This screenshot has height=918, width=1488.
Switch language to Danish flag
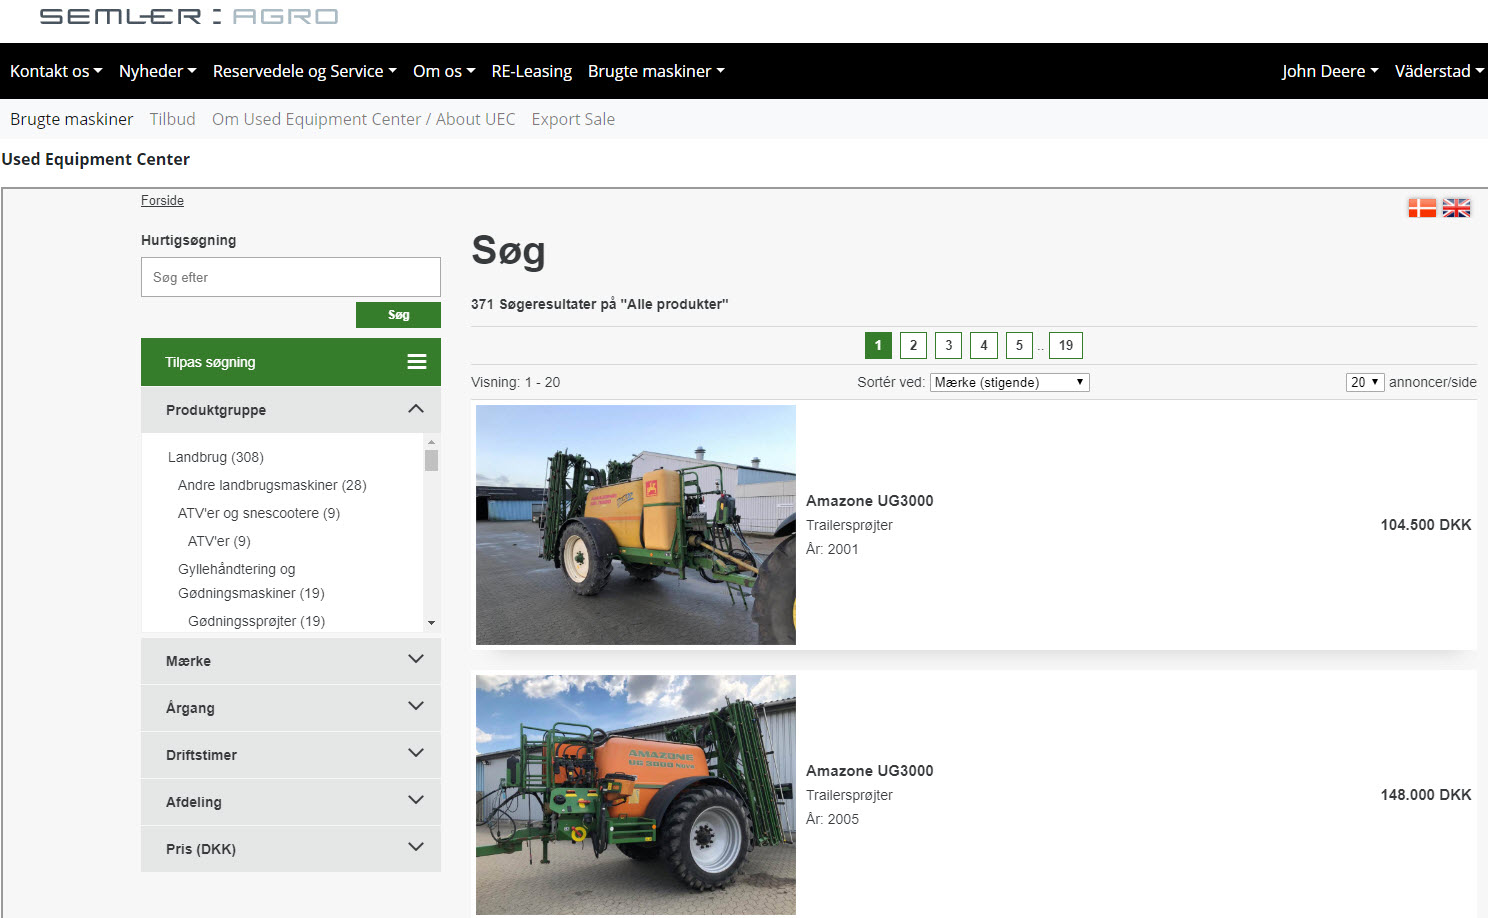(1422, 208)
